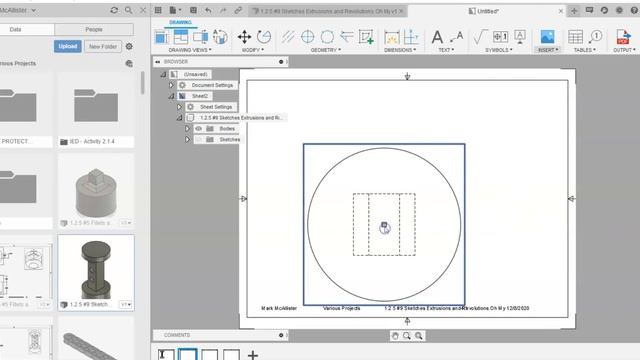Open the File menu dropdown

point(175,10)
